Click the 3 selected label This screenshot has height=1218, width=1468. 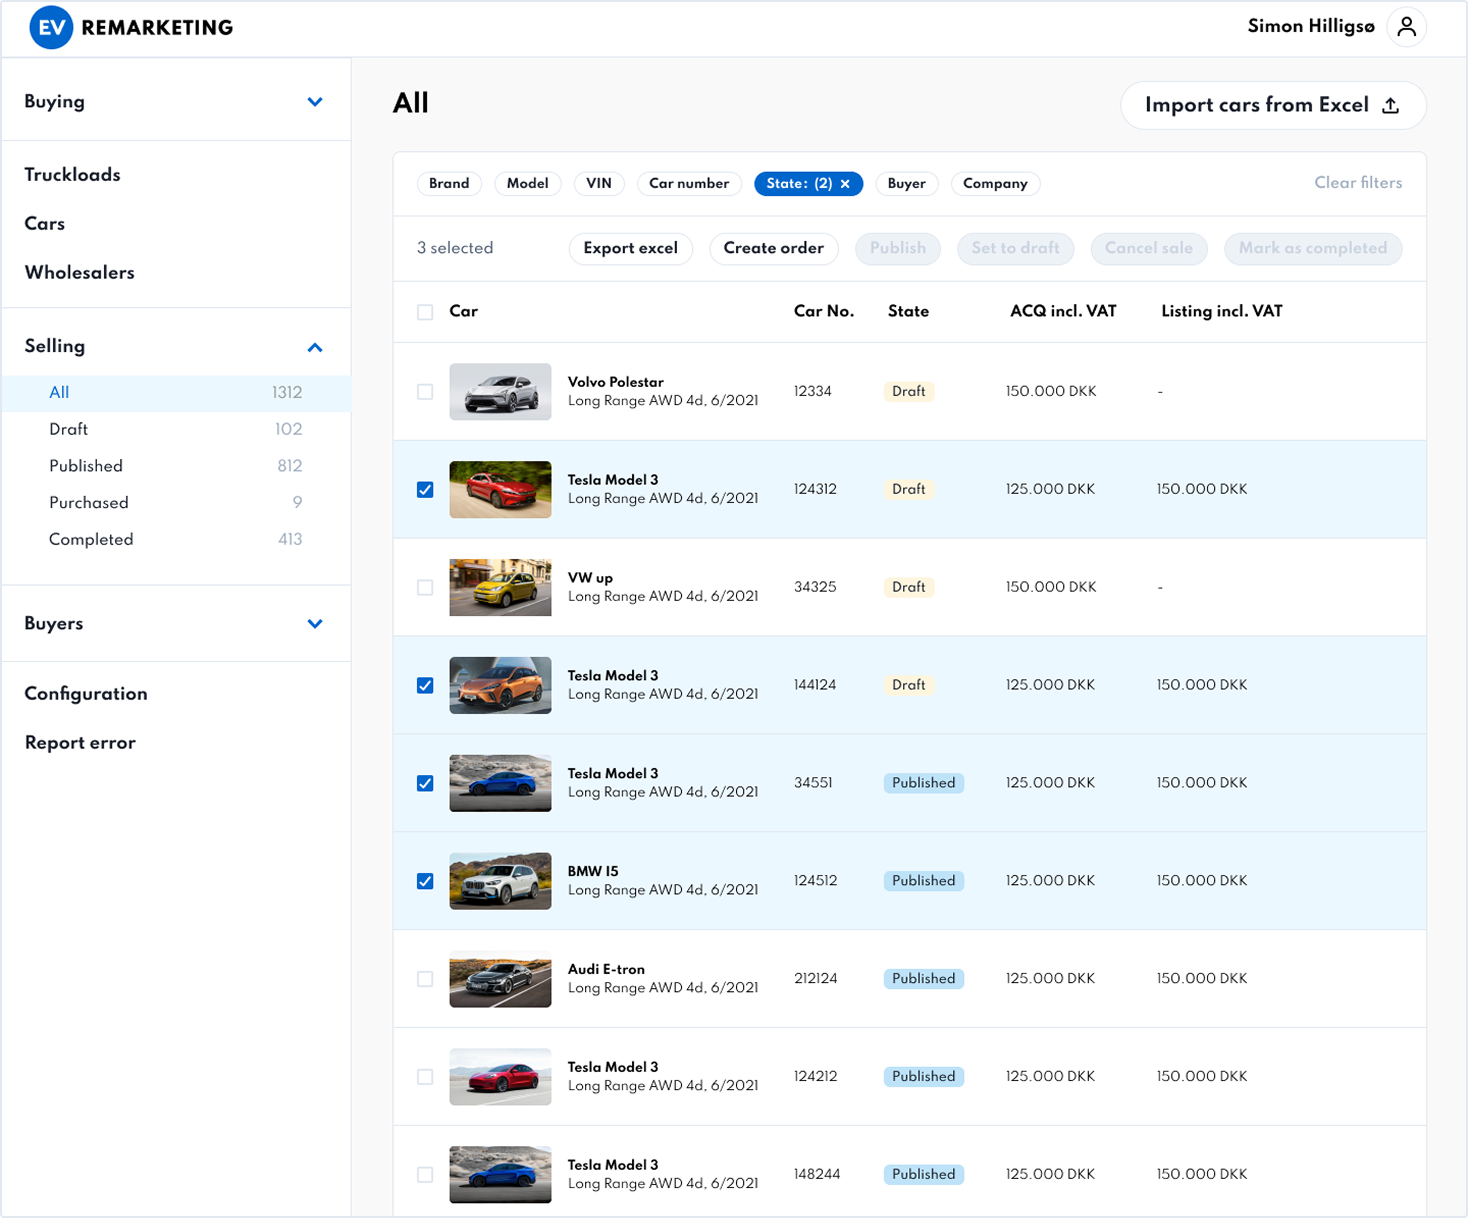coord(455,249)
